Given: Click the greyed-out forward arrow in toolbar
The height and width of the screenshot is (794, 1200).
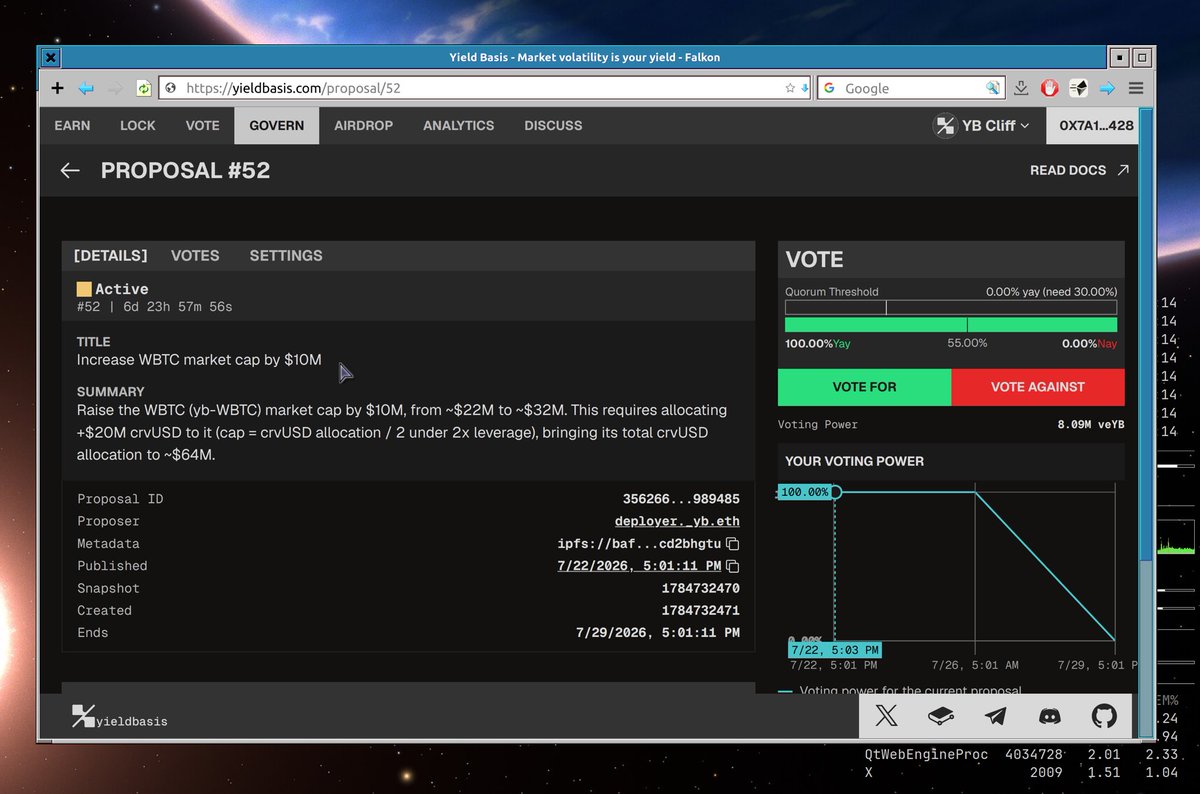Looking at the screenshot, I should (115, 88).
